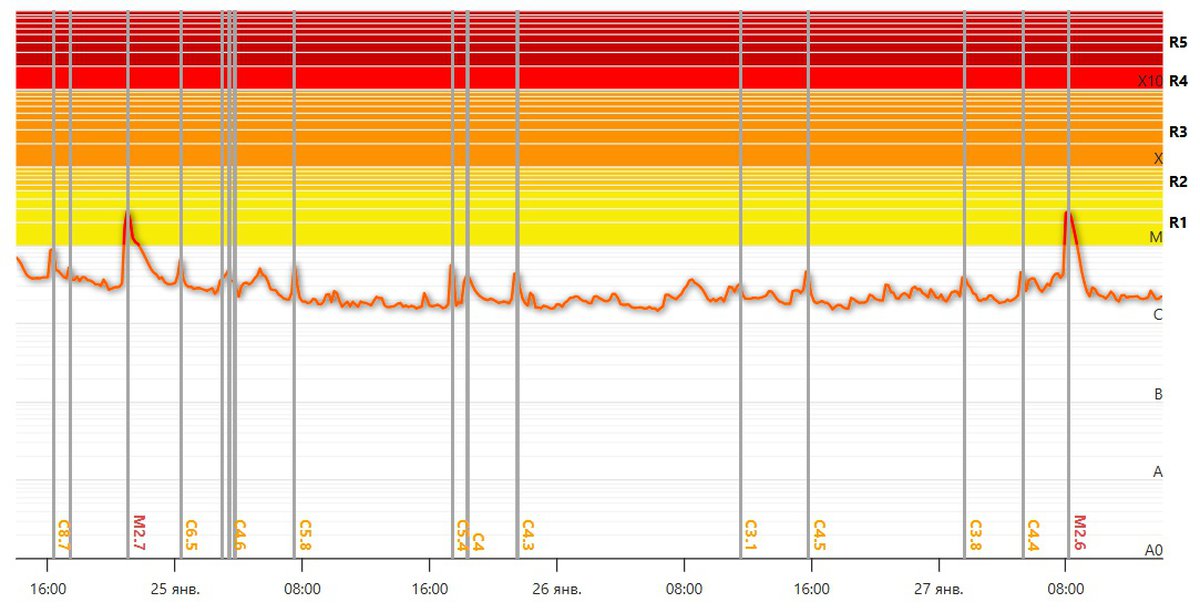Image resolution: width=1200 pixels, height=613 pixels.
Task: Click the C3.1 flare label
Action: [x=751, y=534]
